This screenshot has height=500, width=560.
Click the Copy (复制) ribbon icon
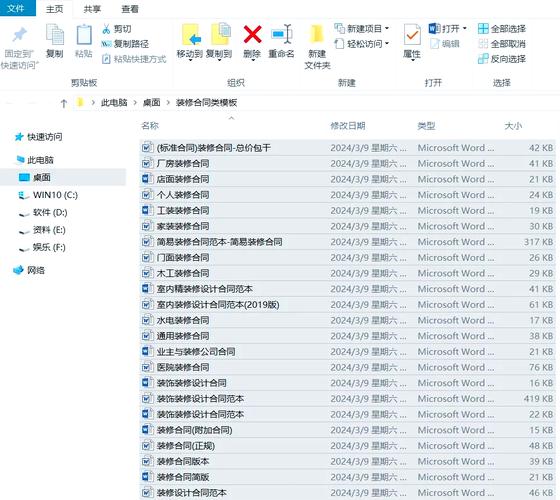click(x=55, y=35)
